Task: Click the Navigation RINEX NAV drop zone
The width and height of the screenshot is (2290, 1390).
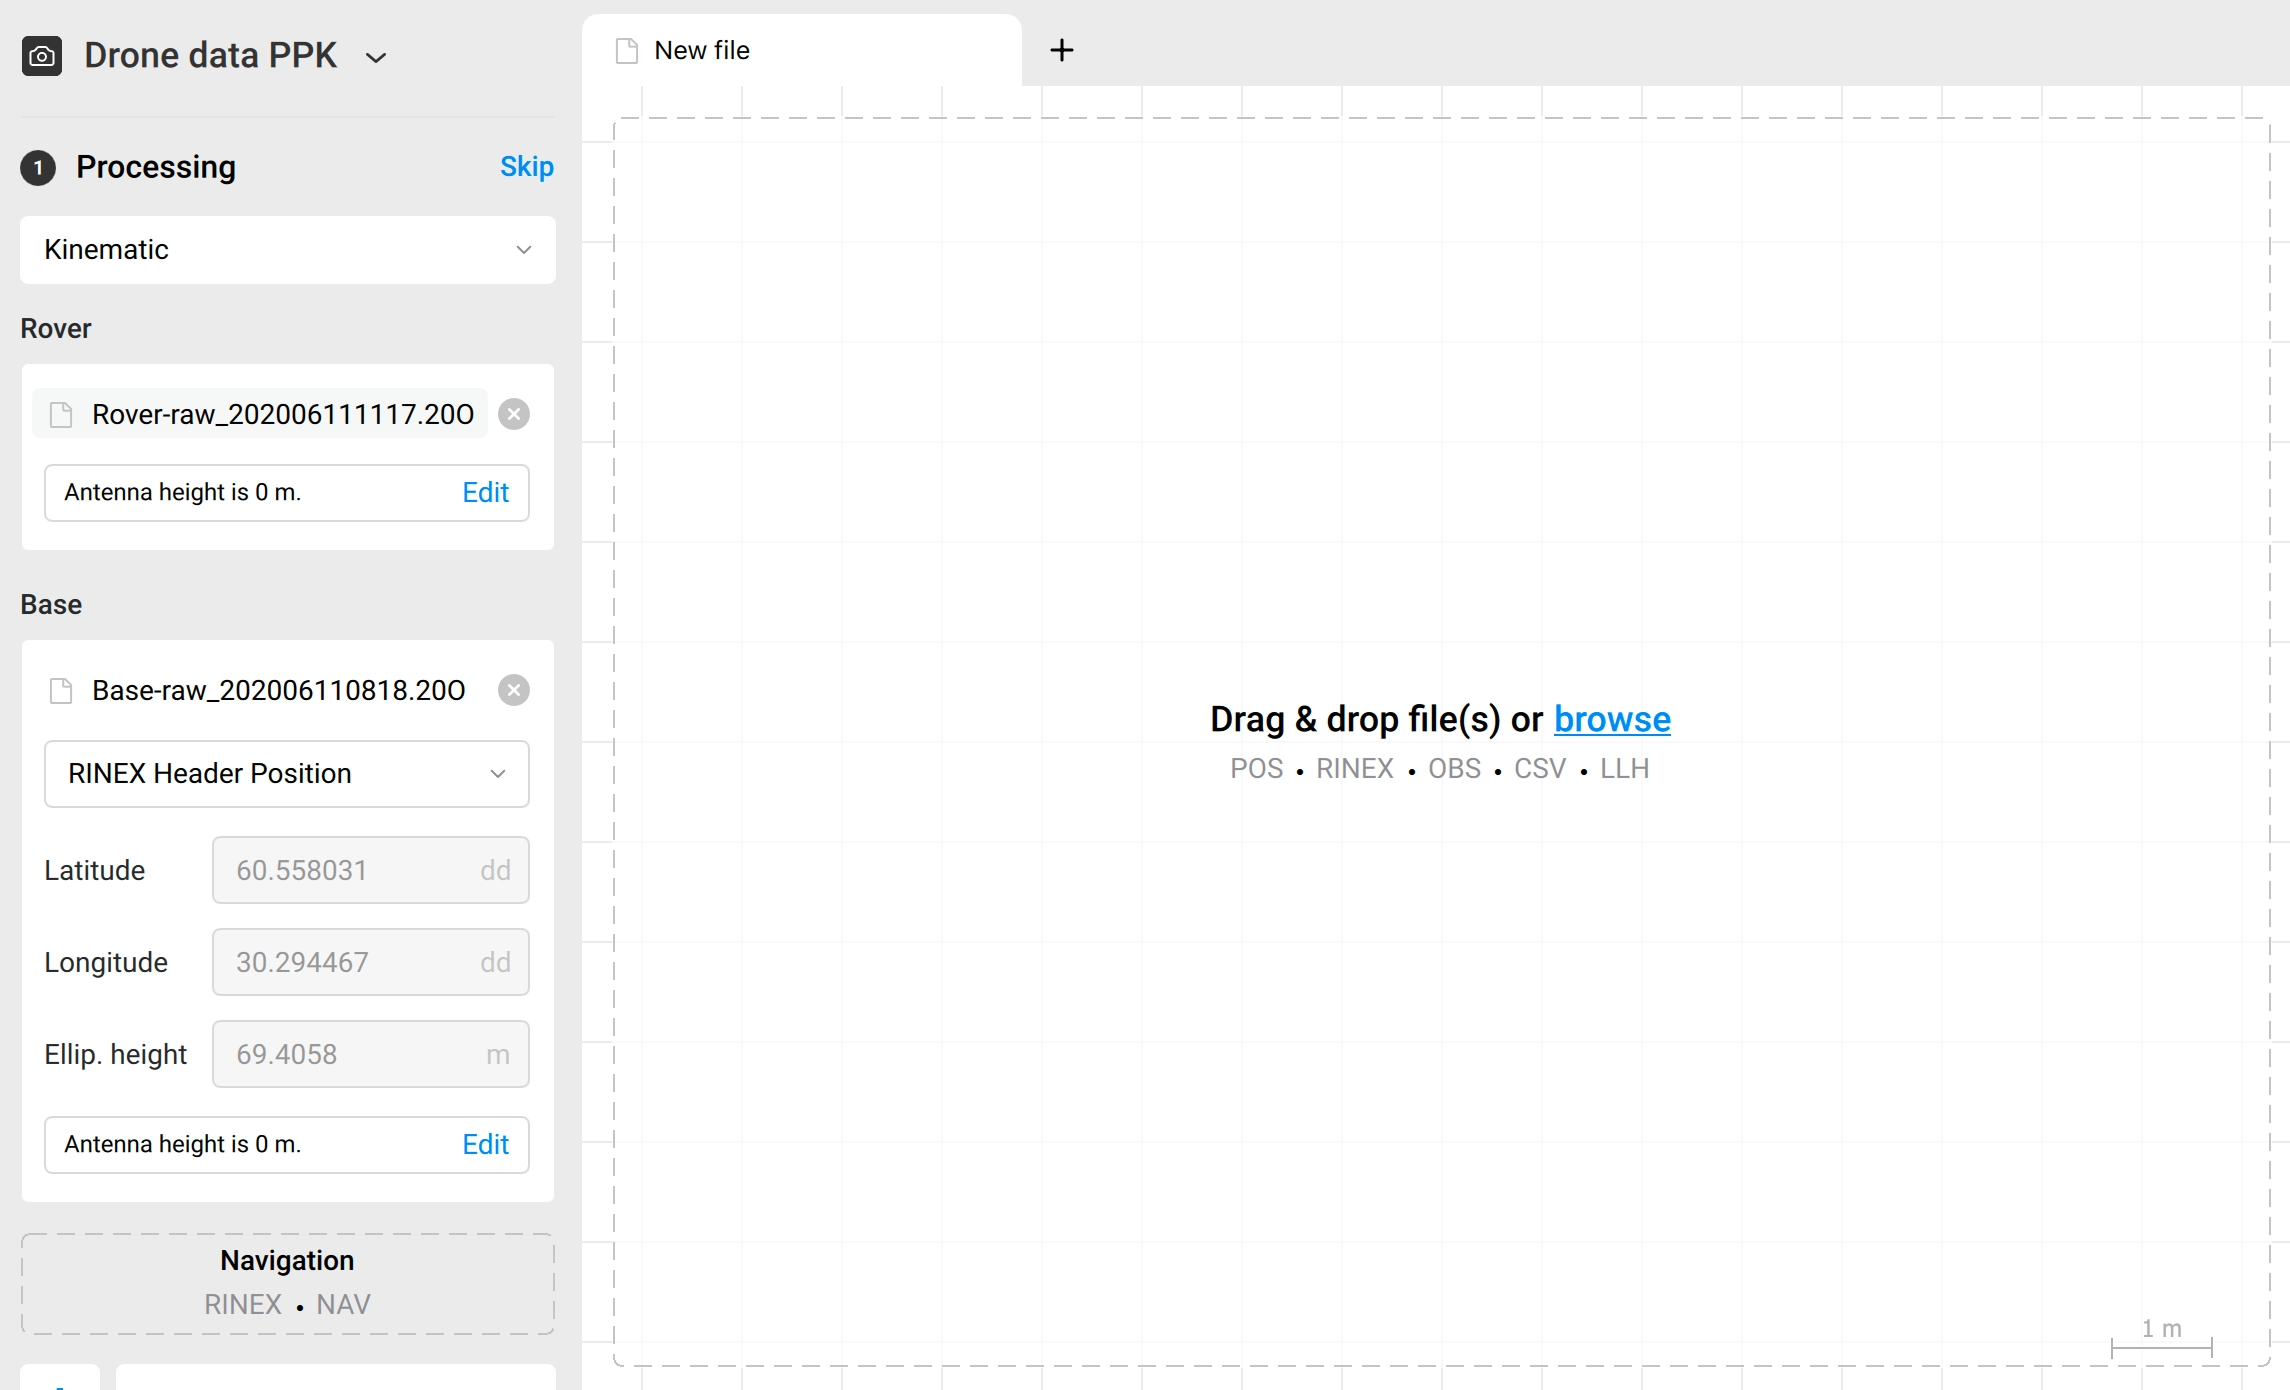Action: click(x=288, y=1283)
